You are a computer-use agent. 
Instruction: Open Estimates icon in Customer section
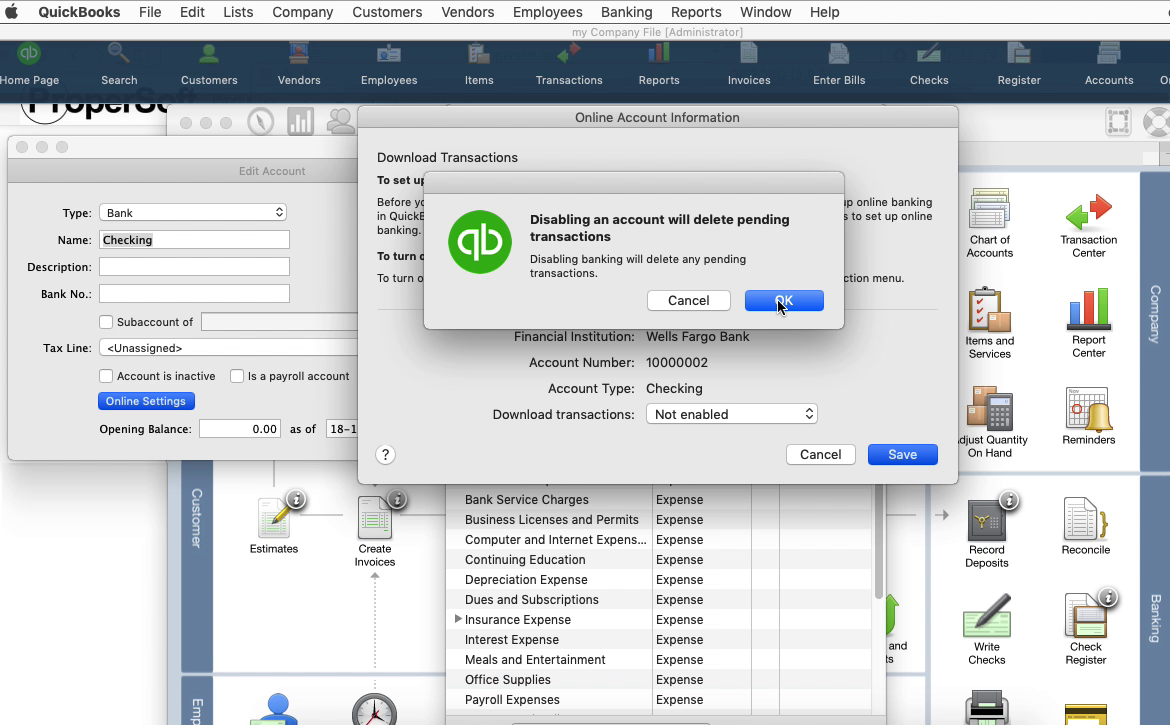click(x=274, y=526)
